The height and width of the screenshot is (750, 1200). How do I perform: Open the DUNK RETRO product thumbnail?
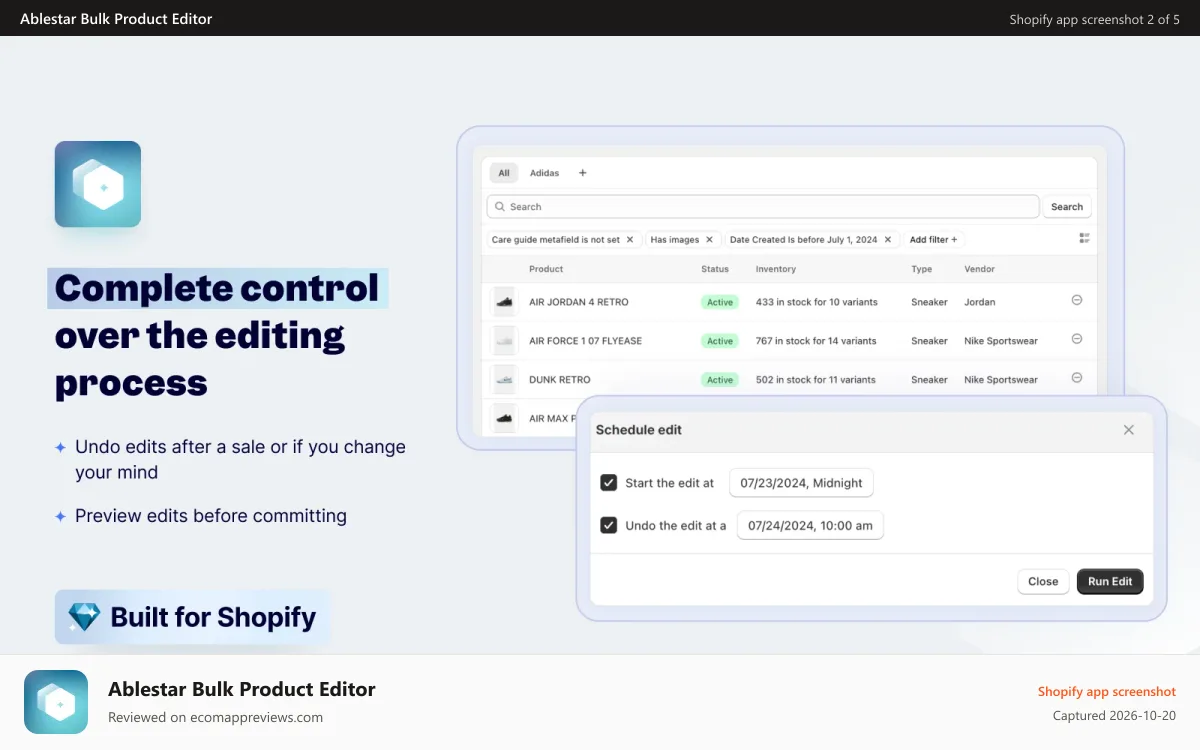point(505,379)
